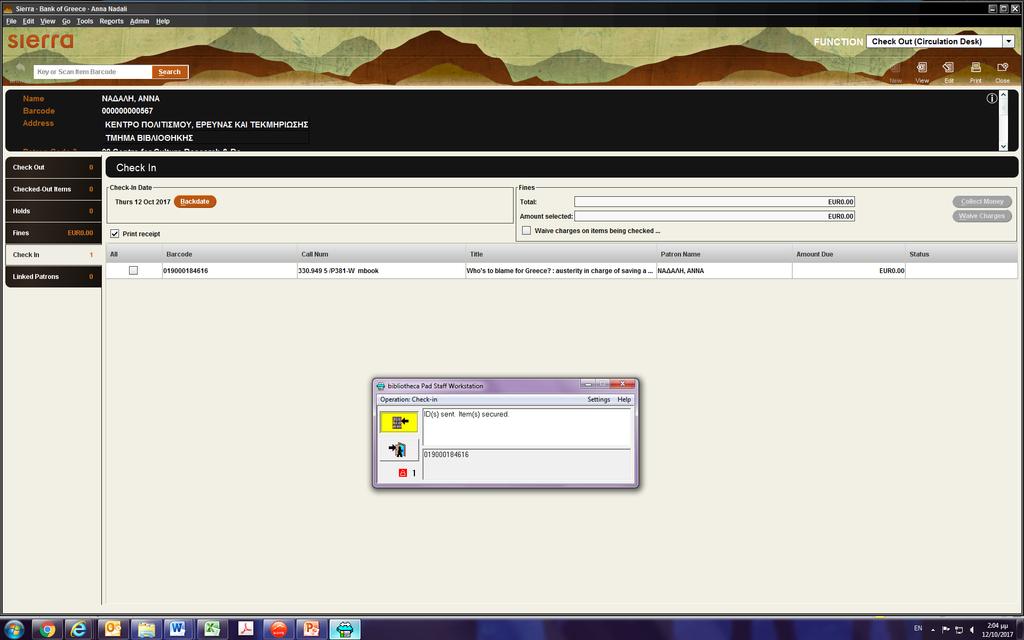Click the title cell "Who's to blame for Greece?"

[561, 270]
